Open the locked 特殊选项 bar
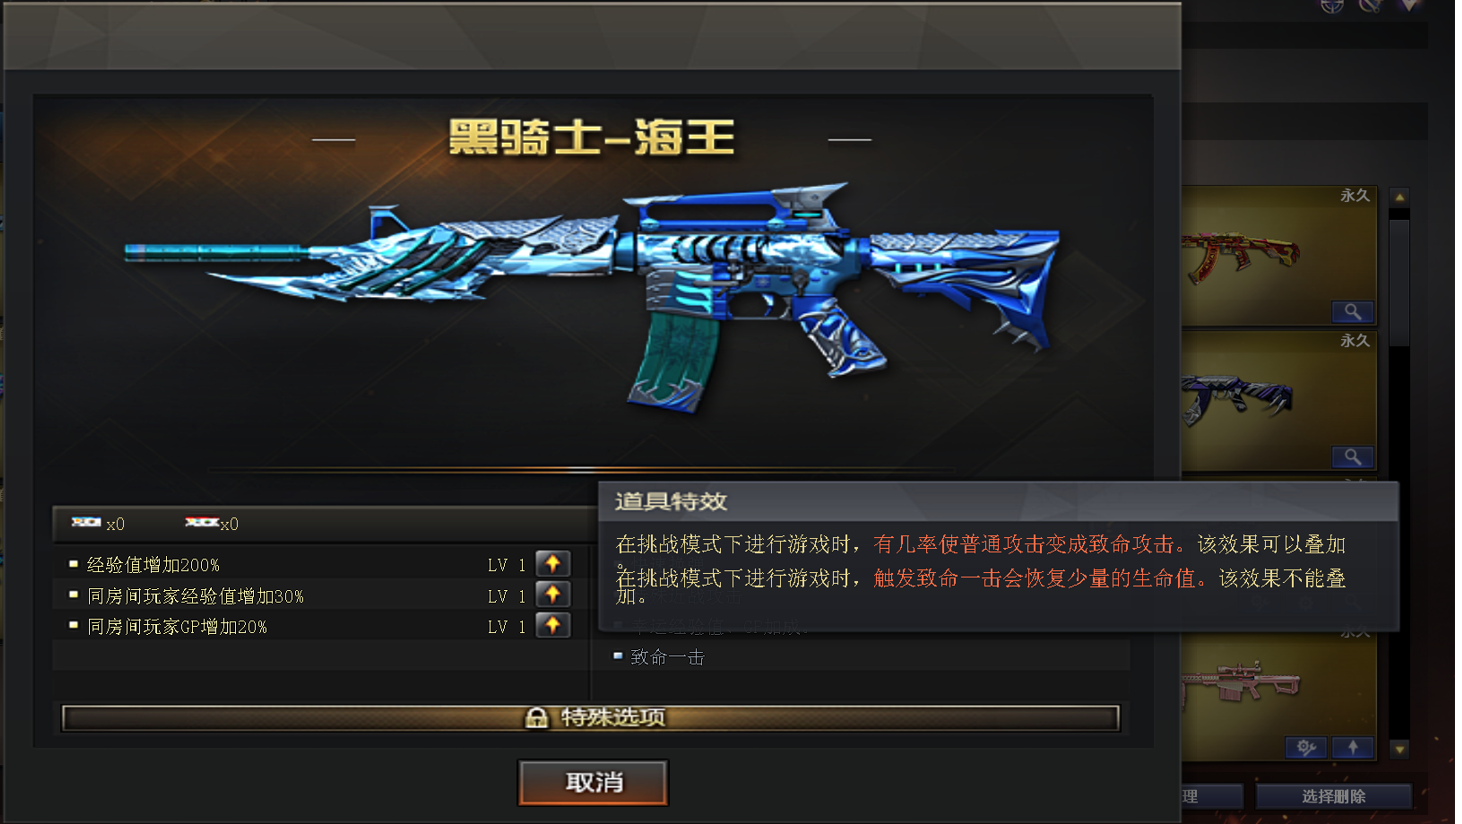Screen dimensions: 1462x824 point(591,718)
